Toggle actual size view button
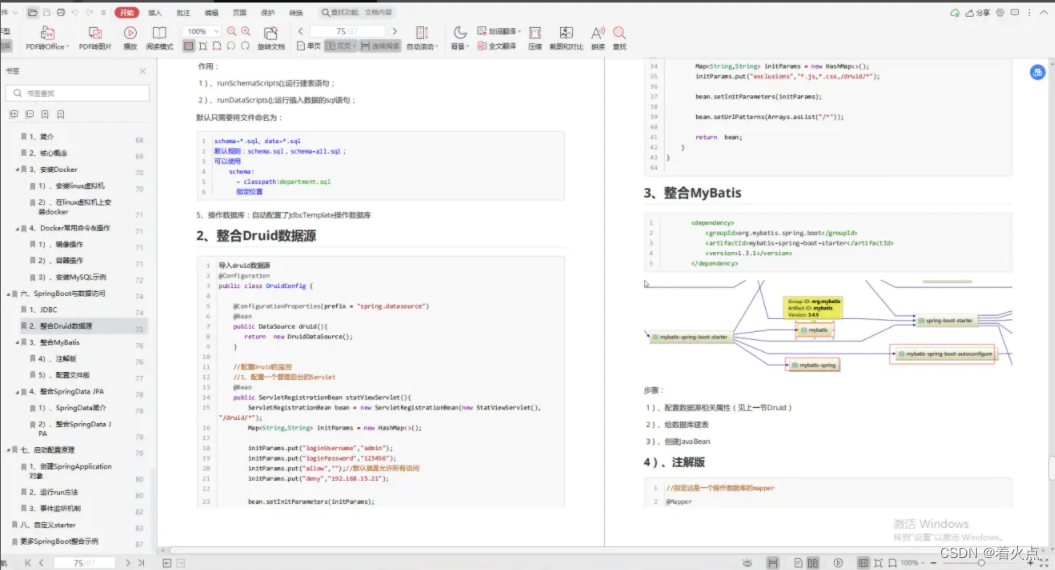This screenshot has width=1055, height=570. point(188,46)
